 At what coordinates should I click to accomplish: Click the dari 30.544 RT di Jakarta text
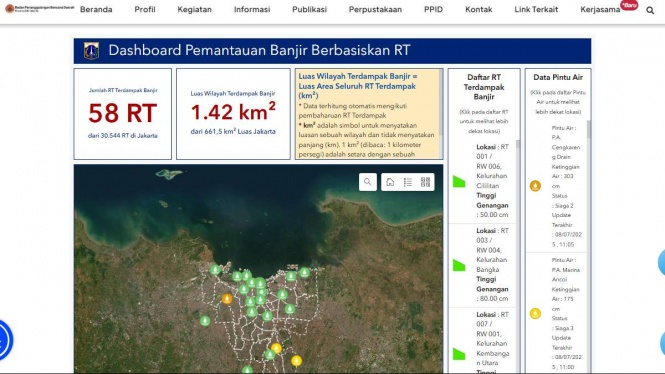(123, 136)
